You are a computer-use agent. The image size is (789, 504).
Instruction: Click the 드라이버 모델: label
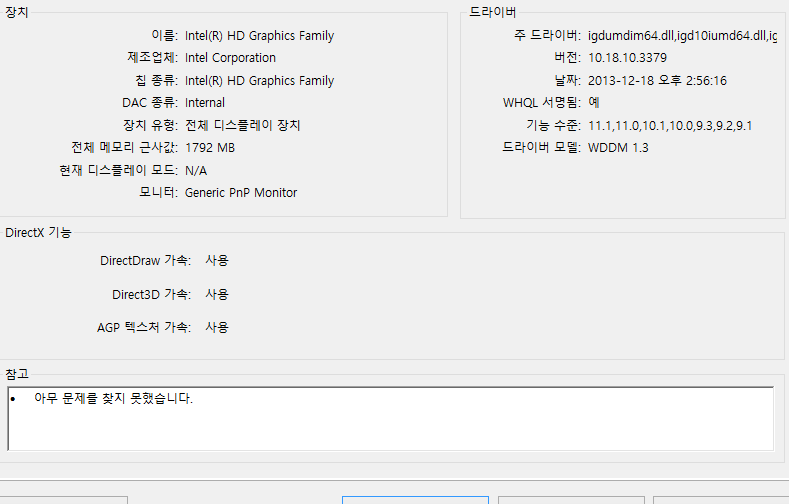pos(541,147)
